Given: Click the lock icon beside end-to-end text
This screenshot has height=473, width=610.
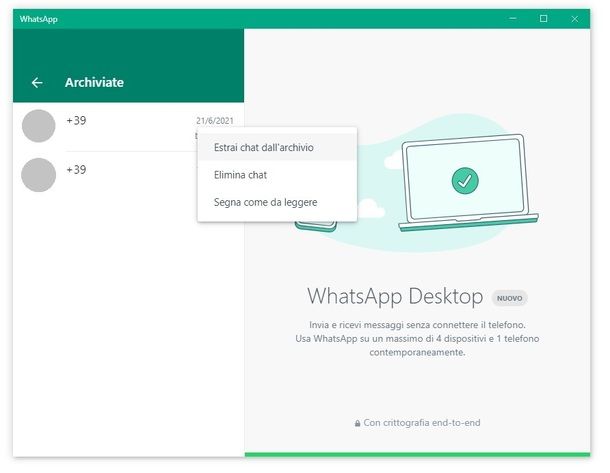Looking at the screenshot, I should coord(357,423).
